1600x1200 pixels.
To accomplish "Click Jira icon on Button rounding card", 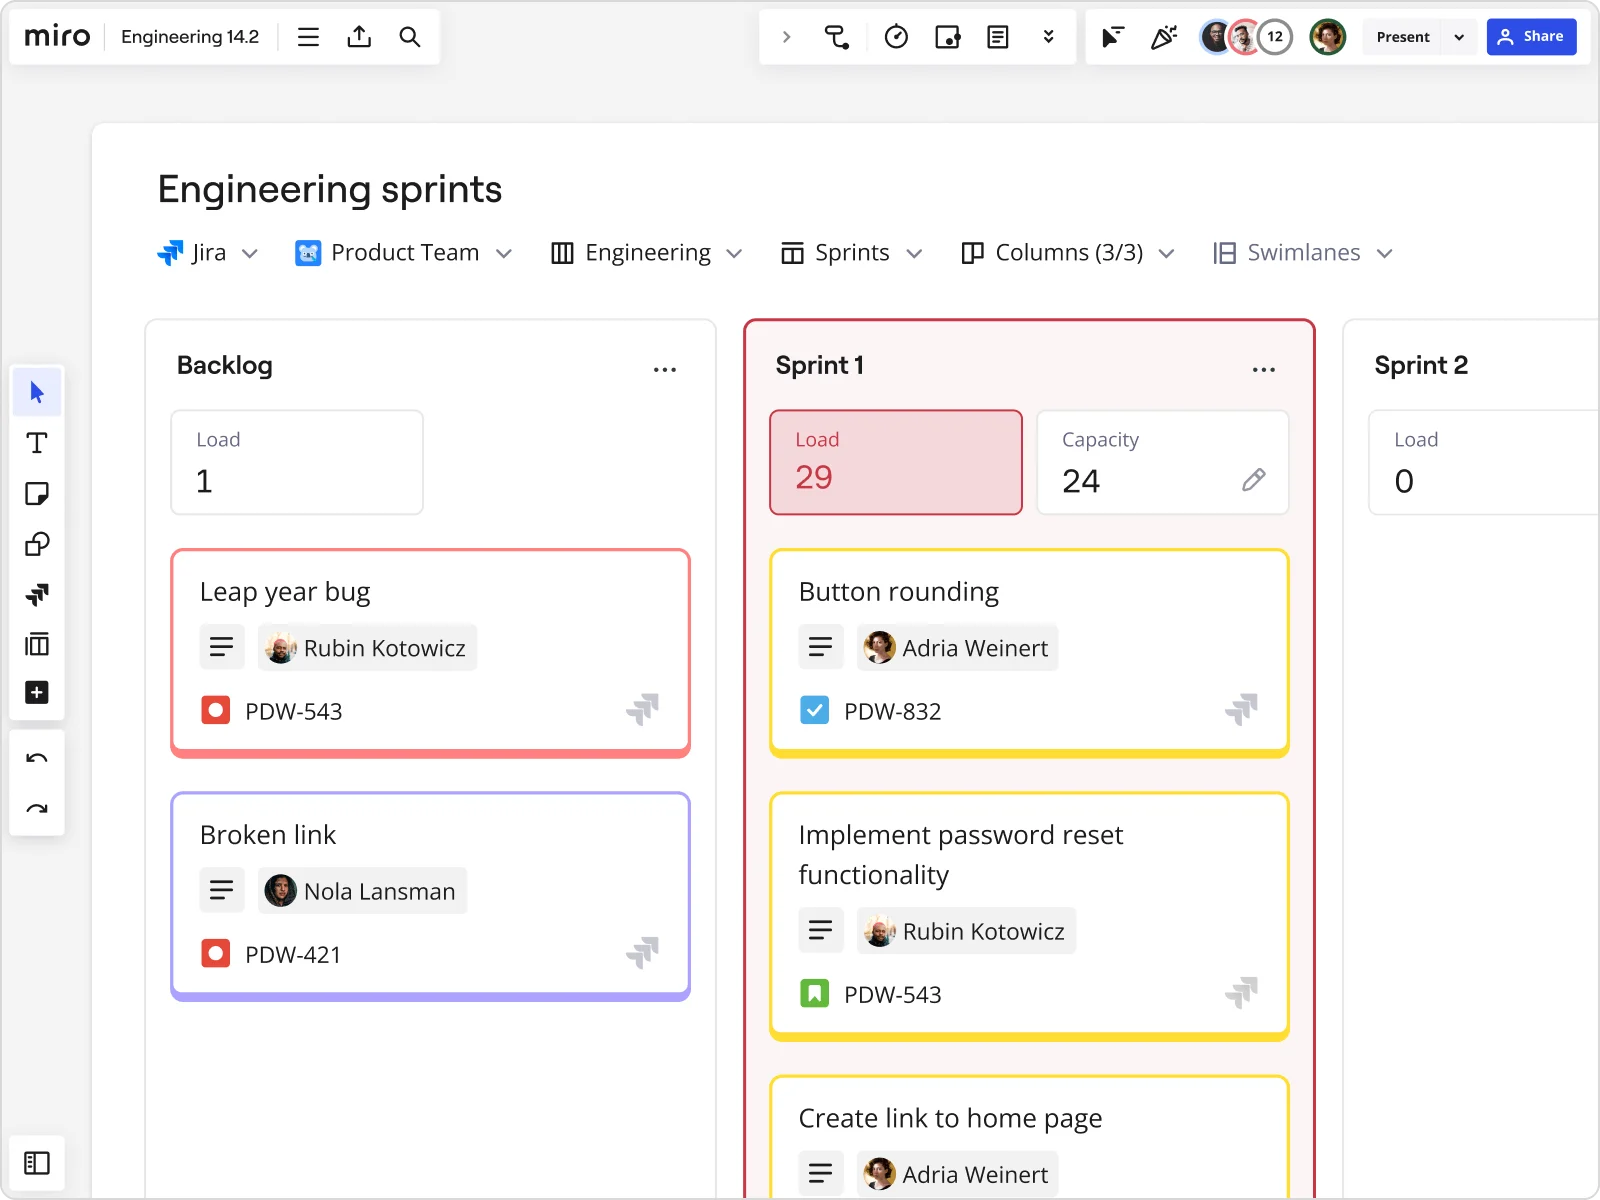I will coord(1242,709).
